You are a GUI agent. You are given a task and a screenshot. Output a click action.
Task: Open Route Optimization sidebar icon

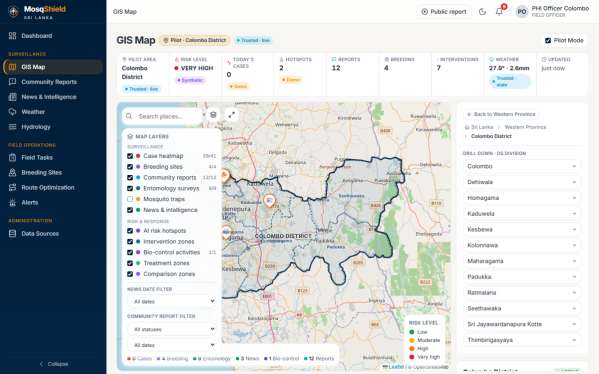pyautogui.click(x=13, y=187)
